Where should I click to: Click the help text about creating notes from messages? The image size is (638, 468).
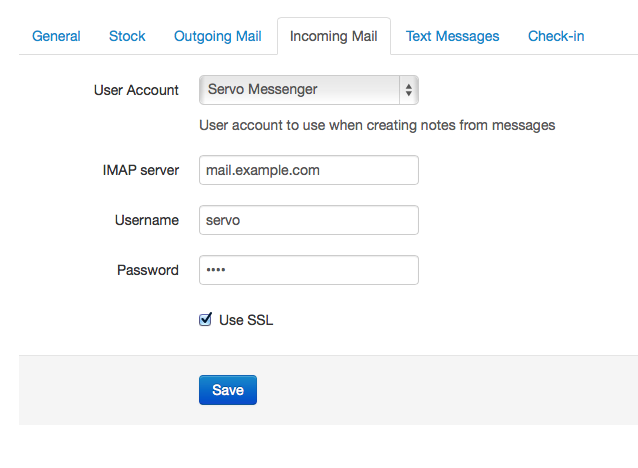[377, 125]
